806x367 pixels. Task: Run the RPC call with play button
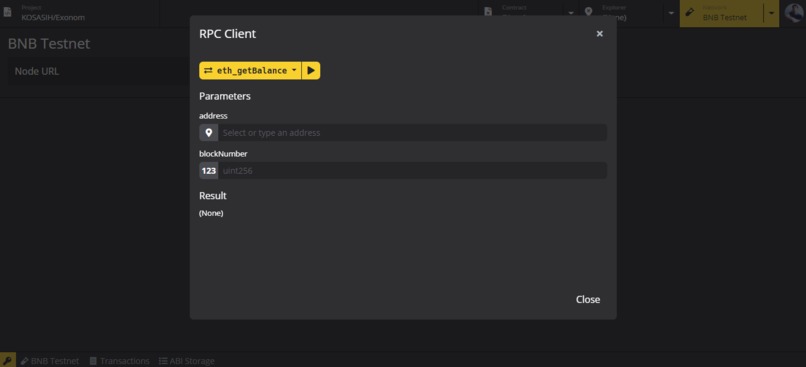coord(310,70)
